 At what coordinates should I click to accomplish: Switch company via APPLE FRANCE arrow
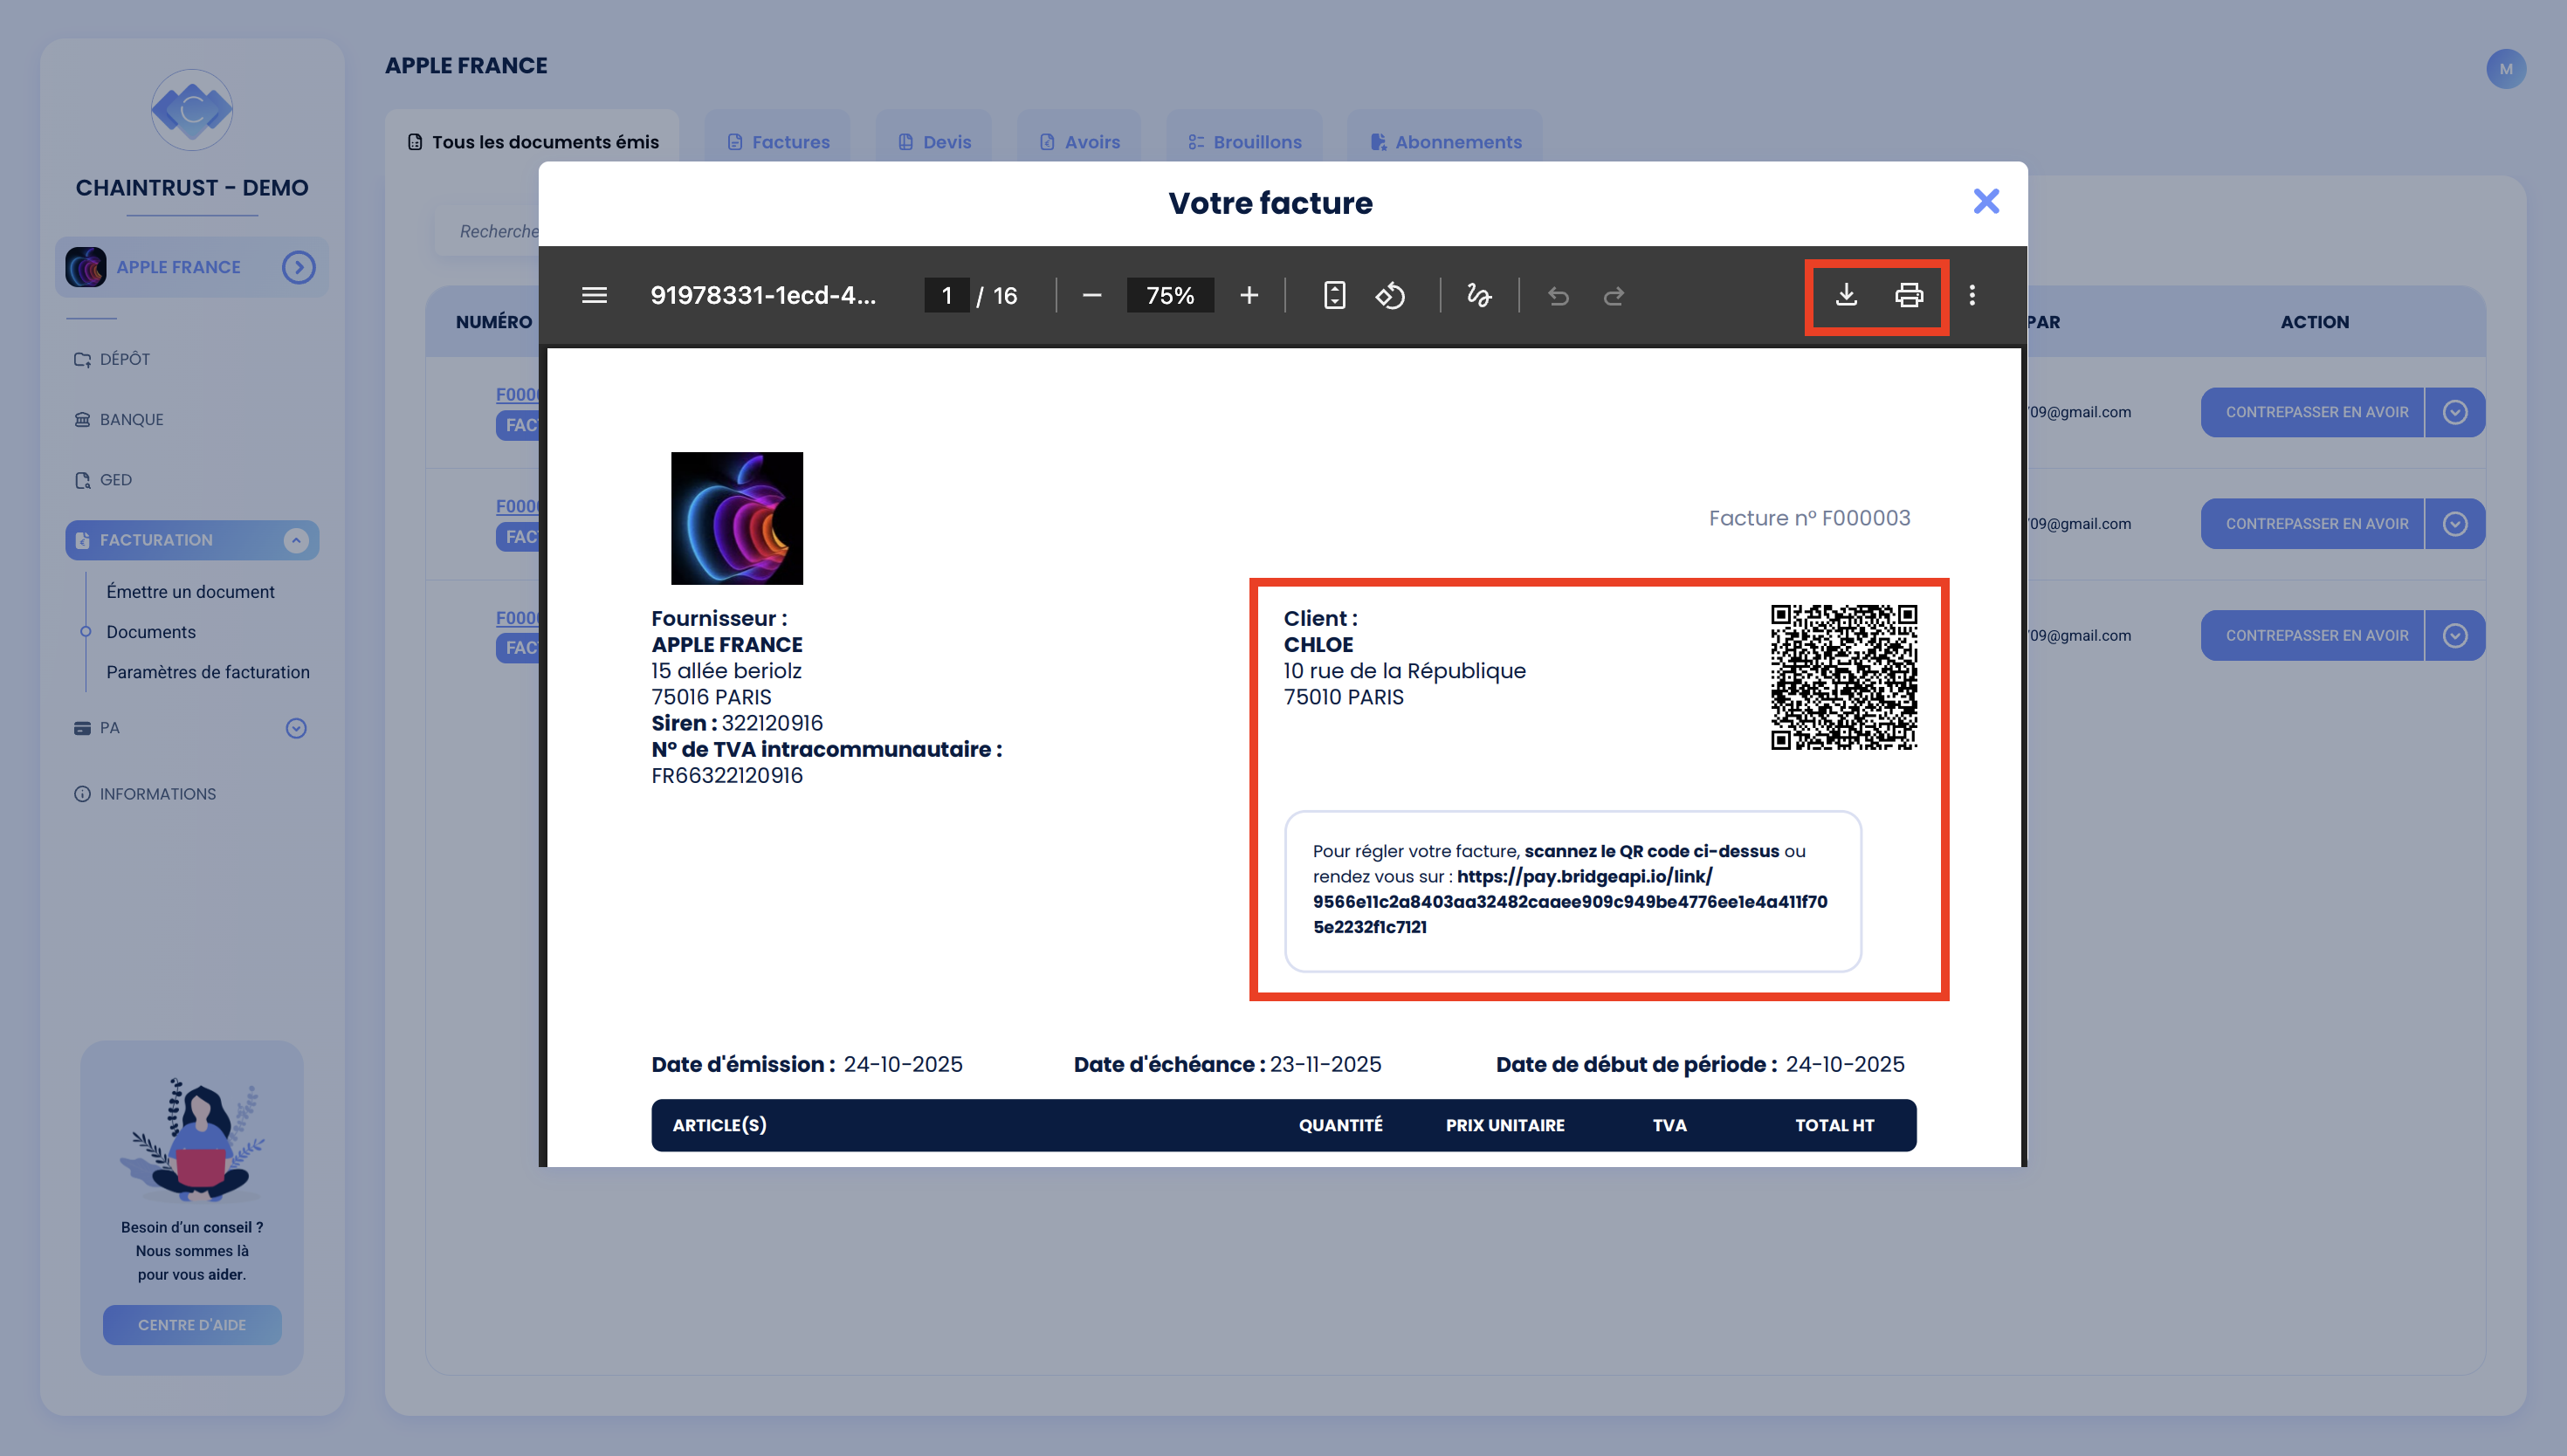tap(298, 267)
